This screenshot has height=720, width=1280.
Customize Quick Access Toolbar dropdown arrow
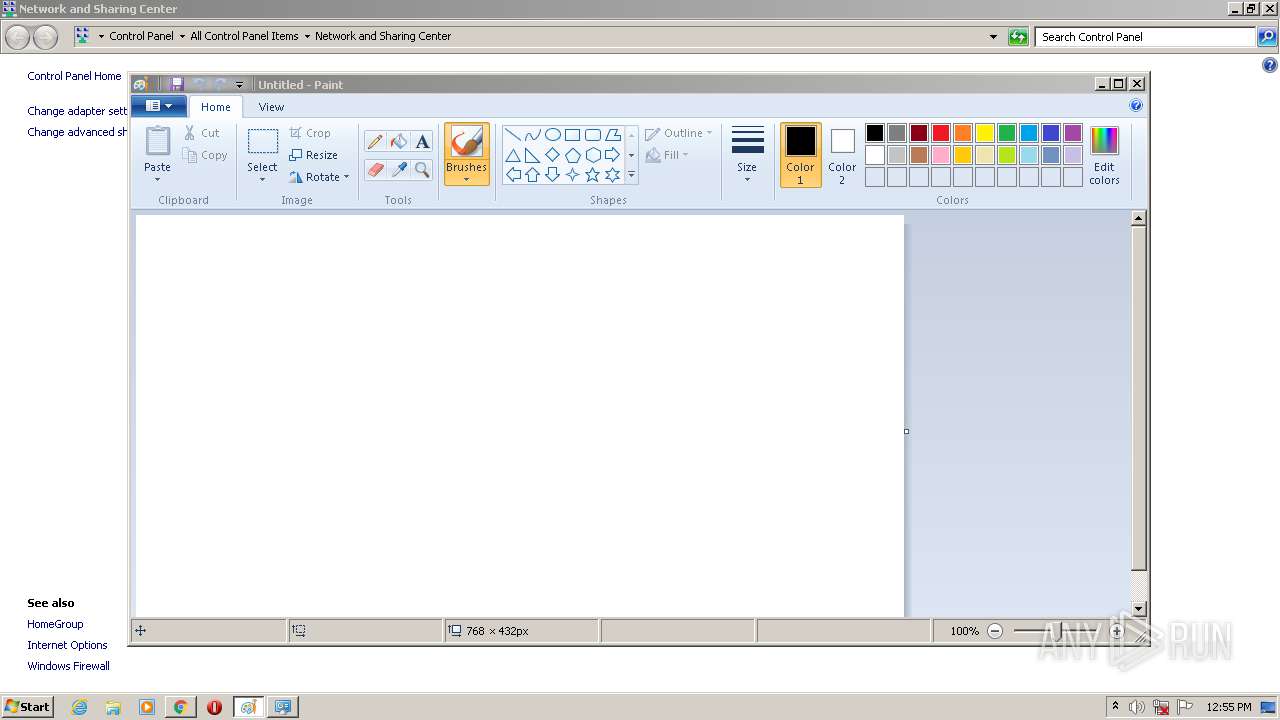239,85
